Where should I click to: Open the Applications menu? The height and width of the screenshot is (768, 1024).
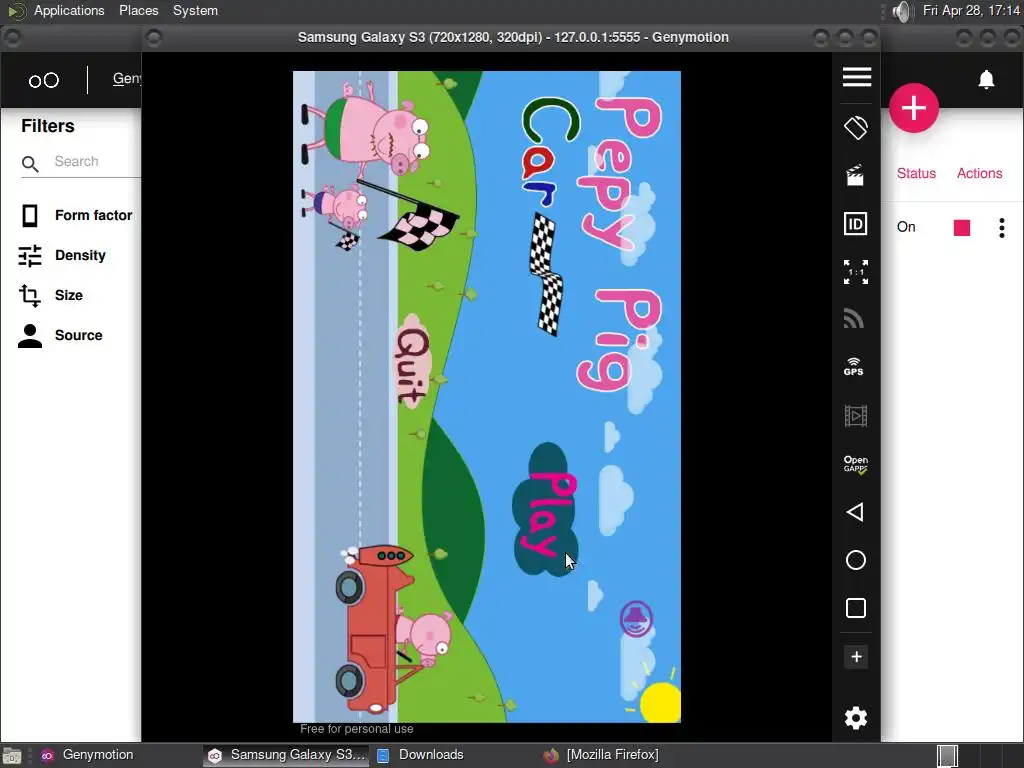(69, 10)
